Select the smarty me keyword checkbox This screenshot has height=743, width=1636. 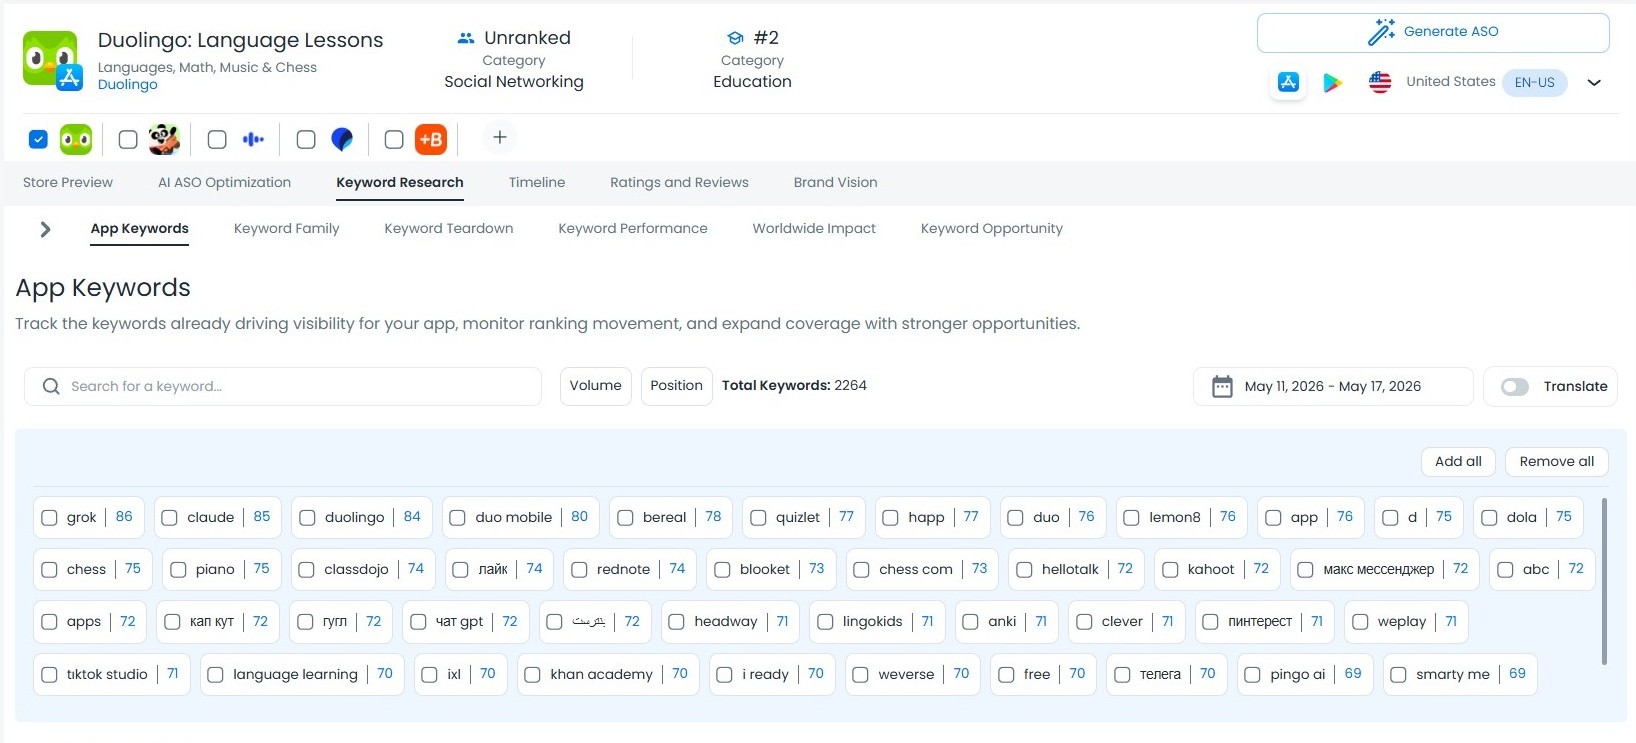click(x=1398, y=674)
